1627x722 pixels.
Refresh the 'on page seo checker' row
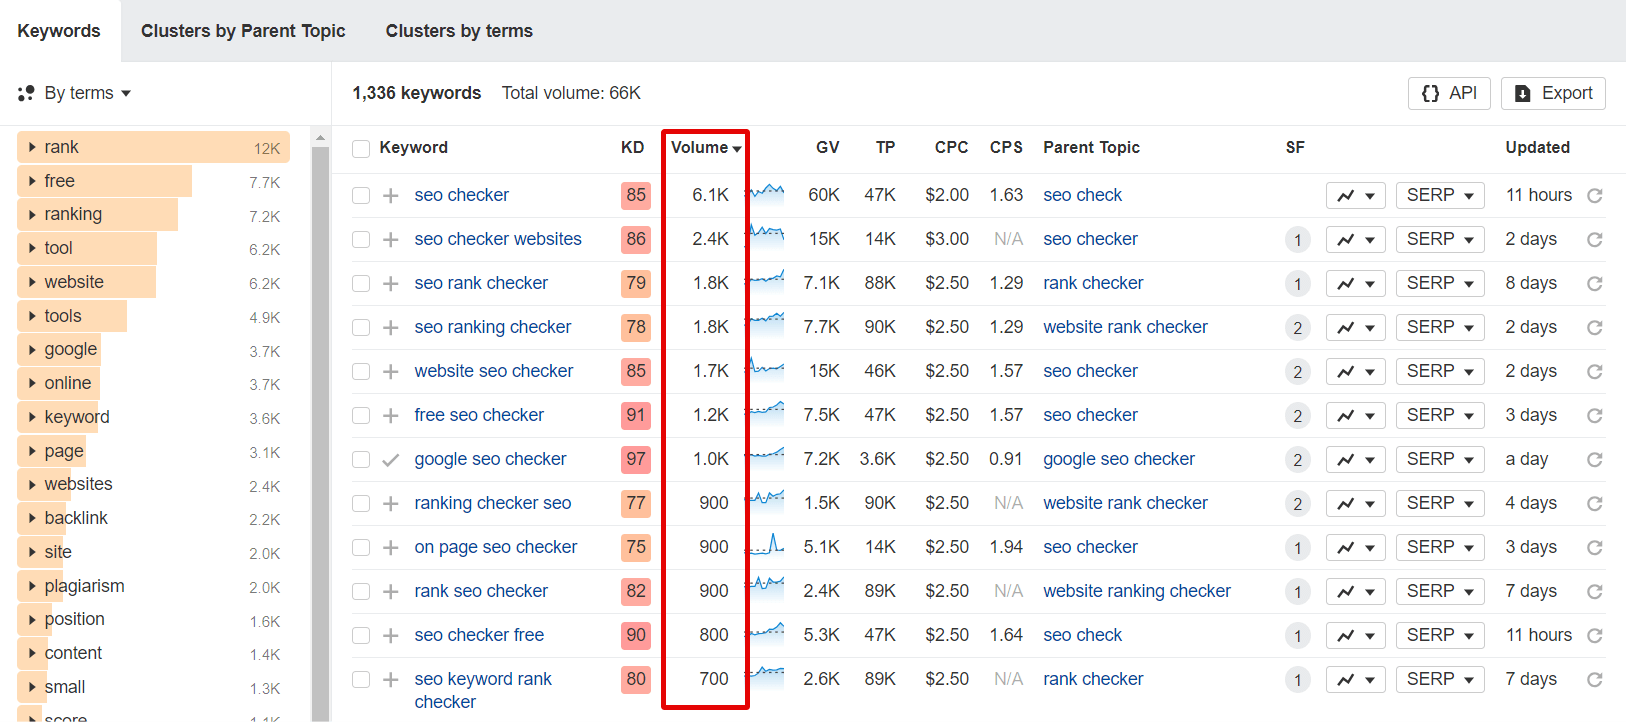[1595, 548]
